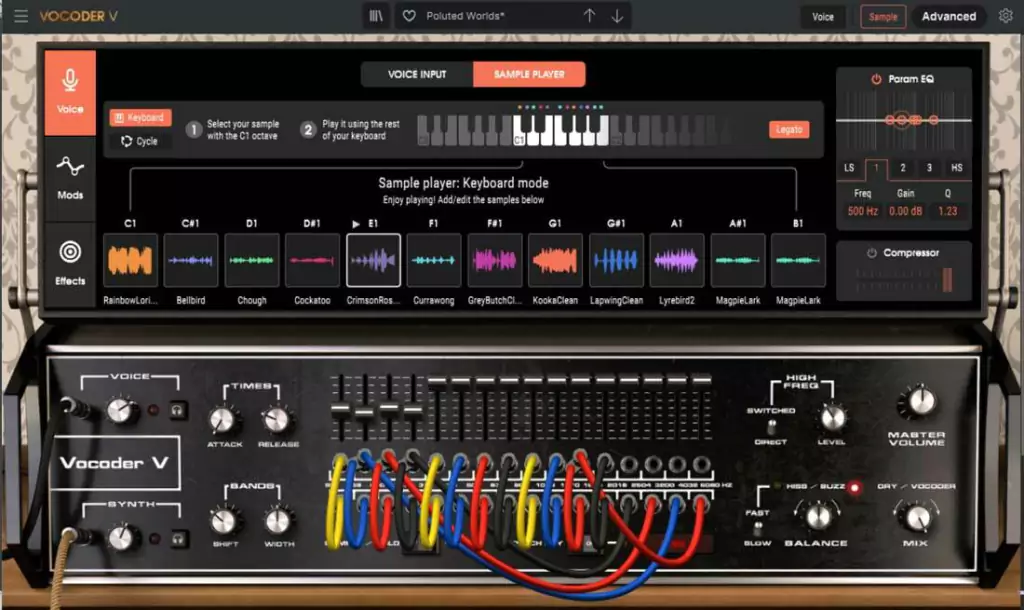The height and width of the screenshot is (610, 1024).
Task: Toggle the Voice headphone monitor button
Action: [x=177, y=411]
